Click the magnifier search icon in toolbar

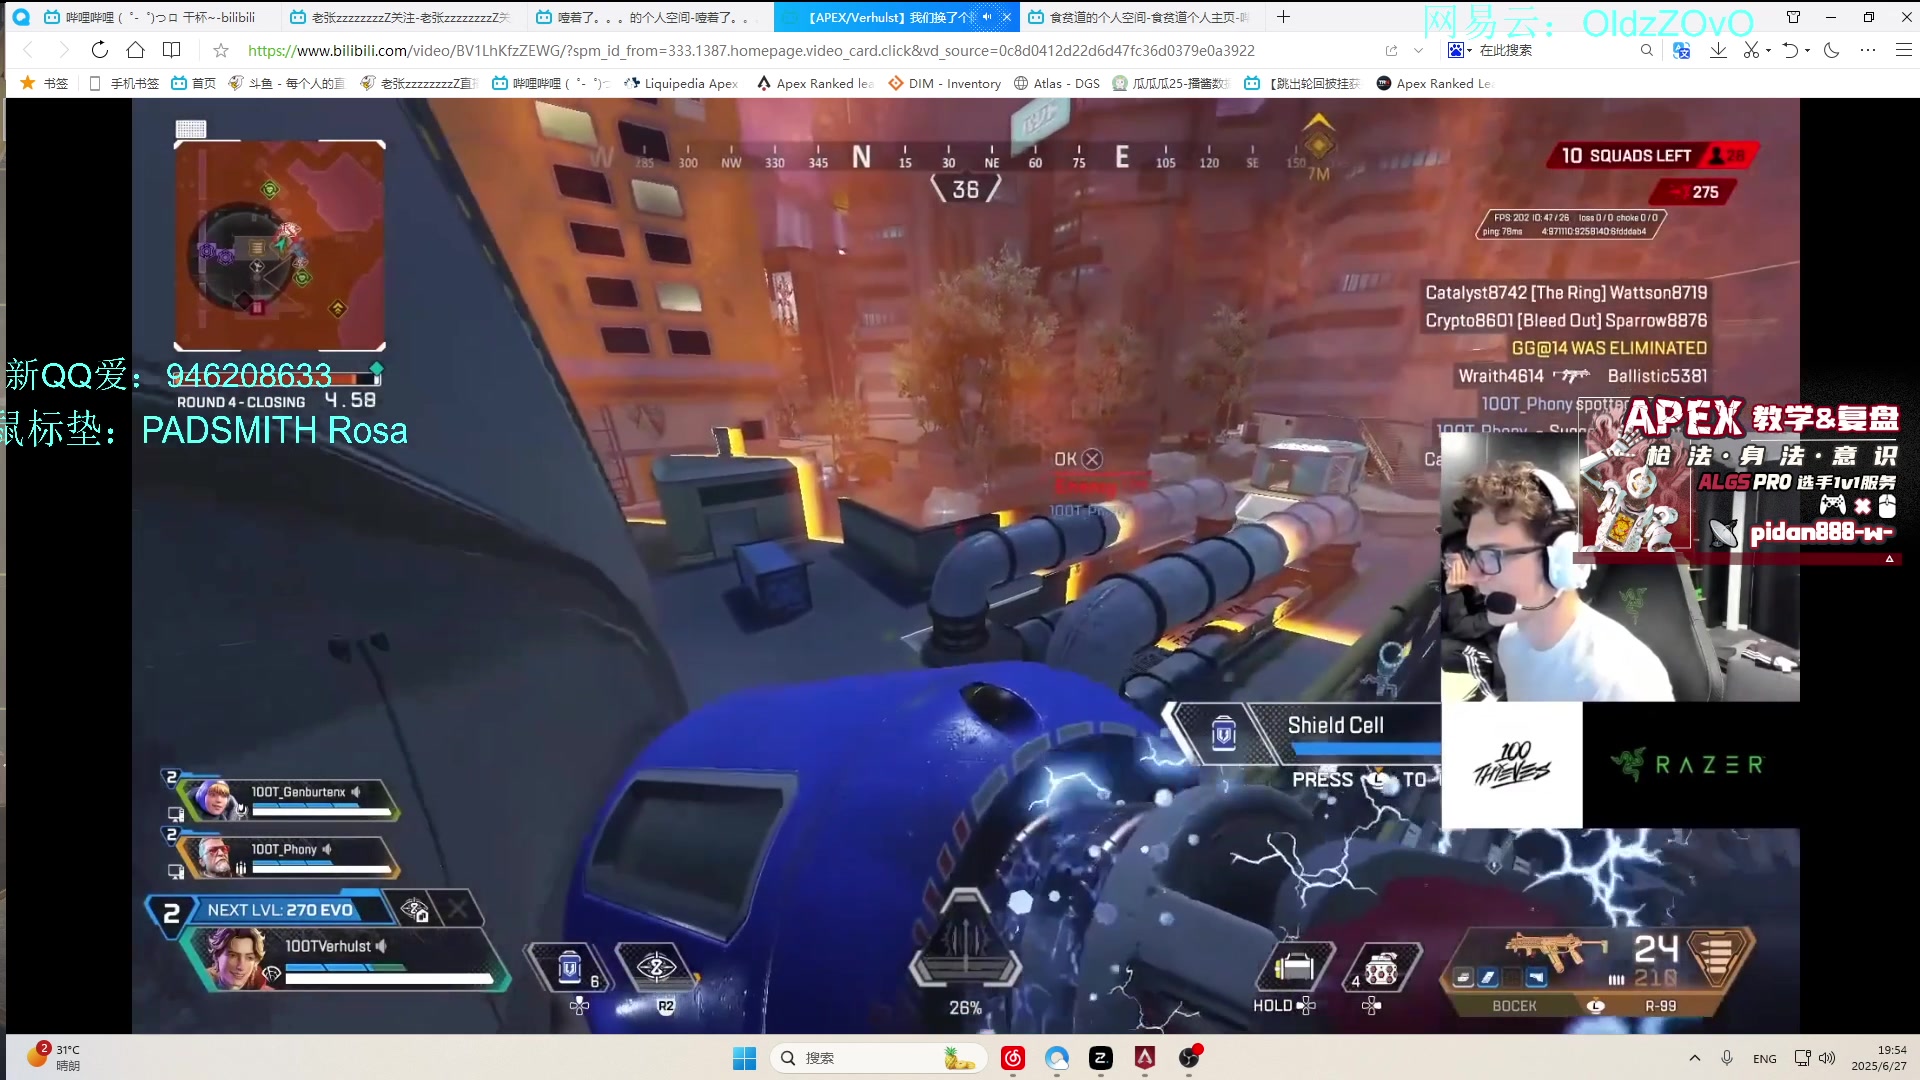(1646, 50)
